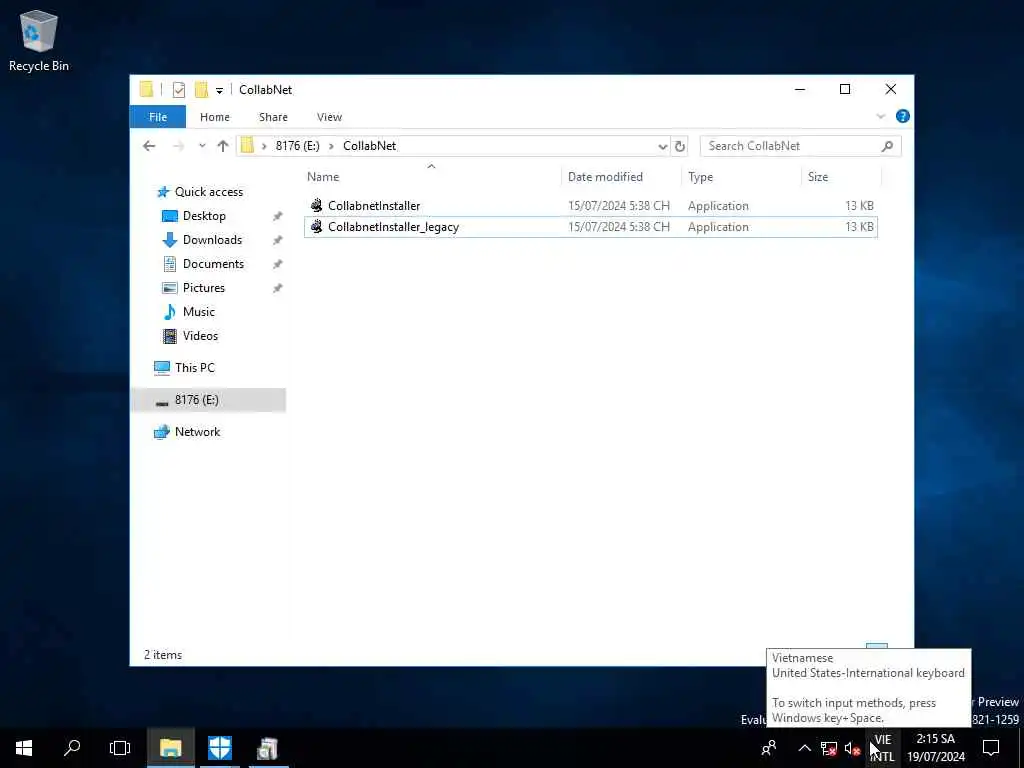The image size is (1024, 768).
Task: Open Downloads in the navigation pane
Action: tap(212, 240)
